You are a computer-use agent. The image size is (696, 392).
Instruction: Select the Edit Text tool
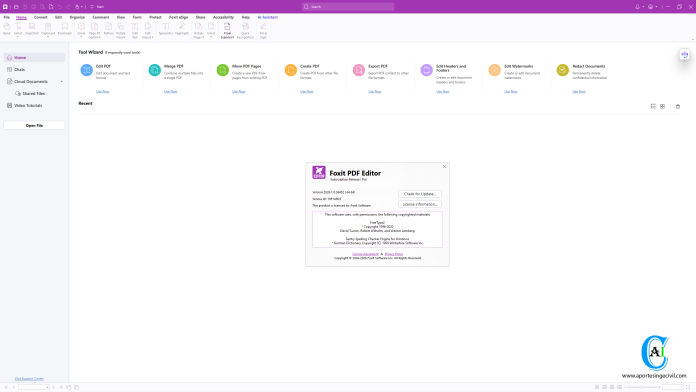[x=135, y=31]
